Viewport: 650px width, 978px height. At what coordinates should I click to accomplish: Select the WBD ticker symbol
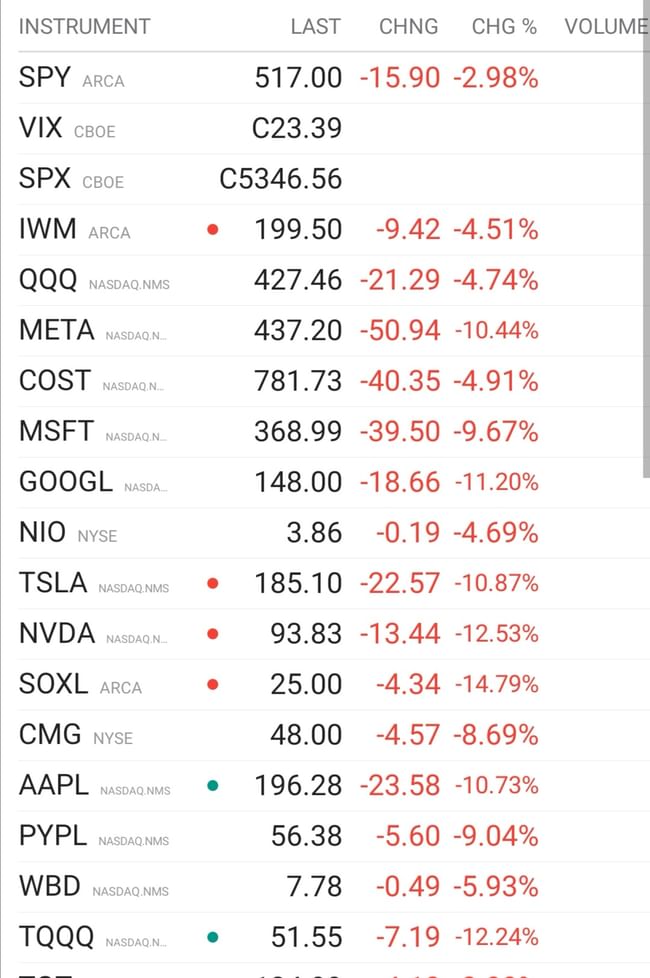(50, 887)
